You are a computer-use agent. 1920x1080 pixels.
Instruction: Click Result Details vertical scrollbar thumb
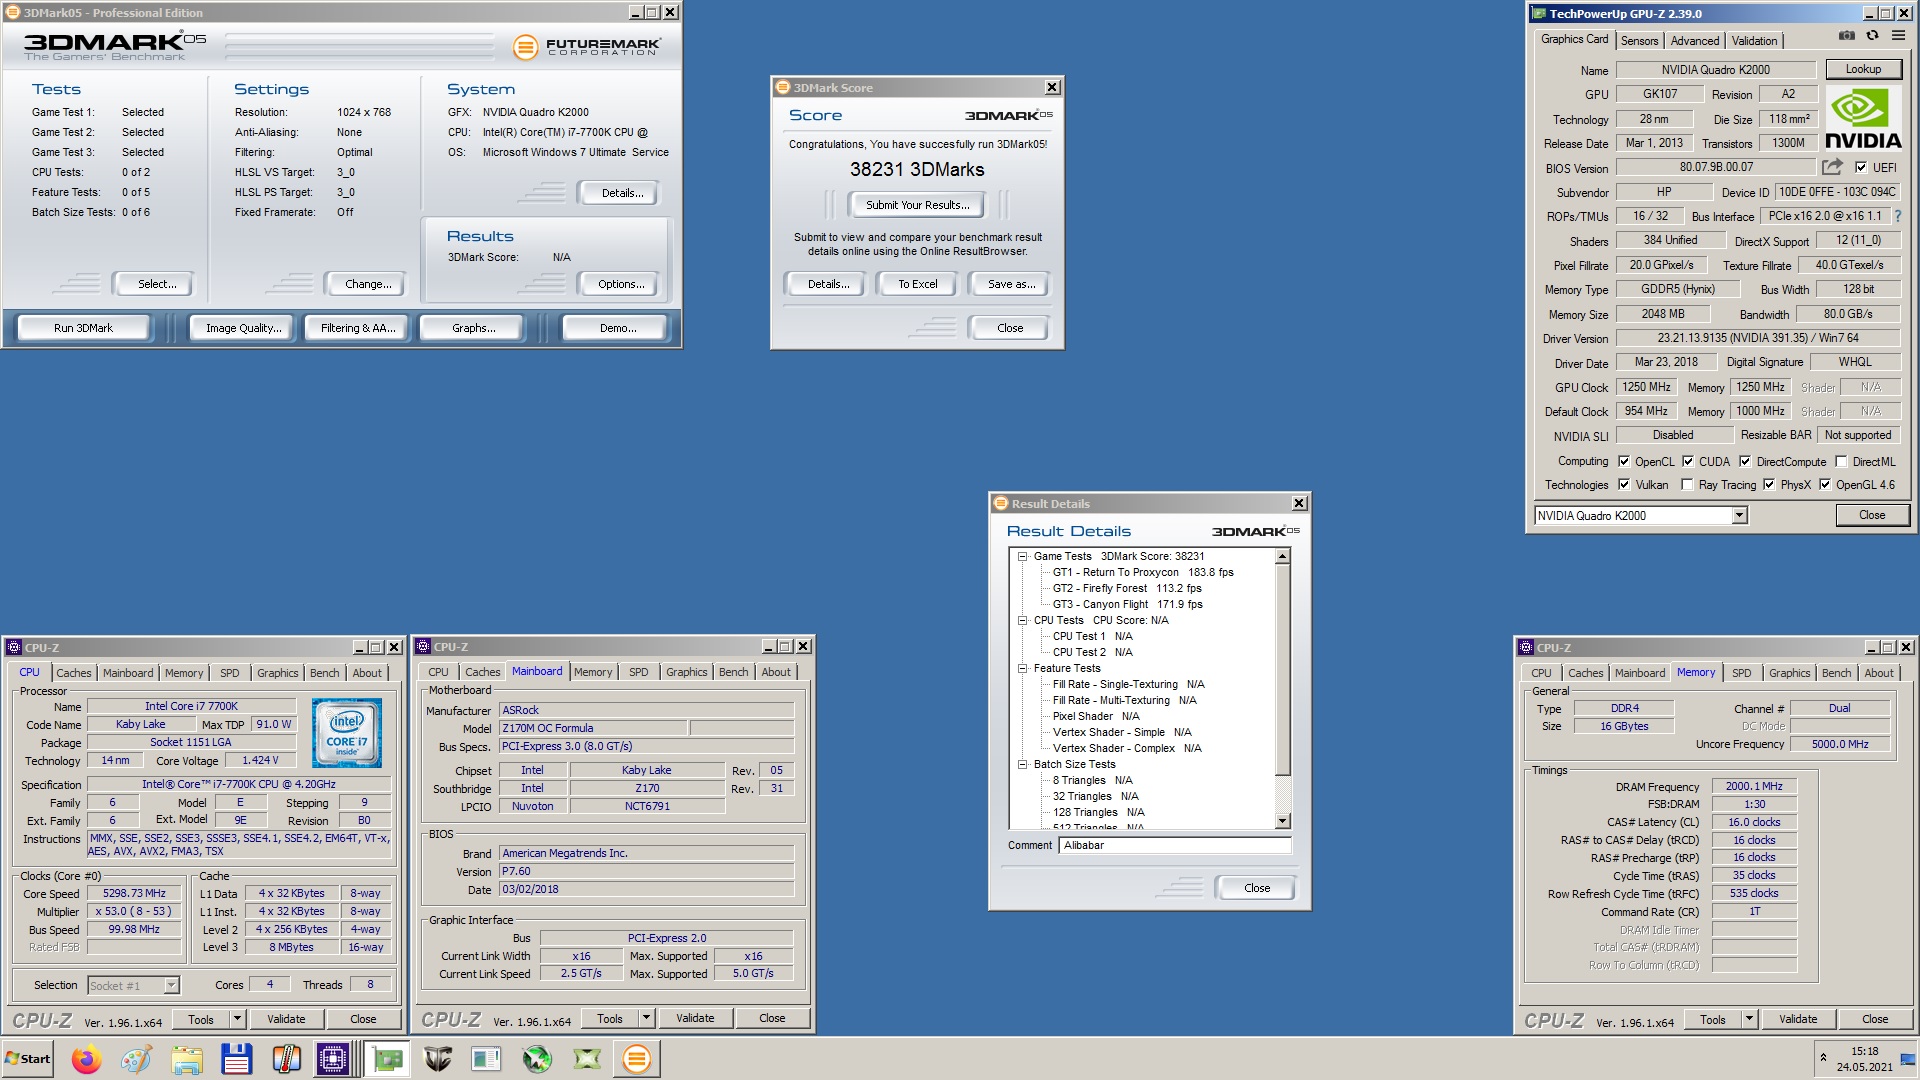1283,670
